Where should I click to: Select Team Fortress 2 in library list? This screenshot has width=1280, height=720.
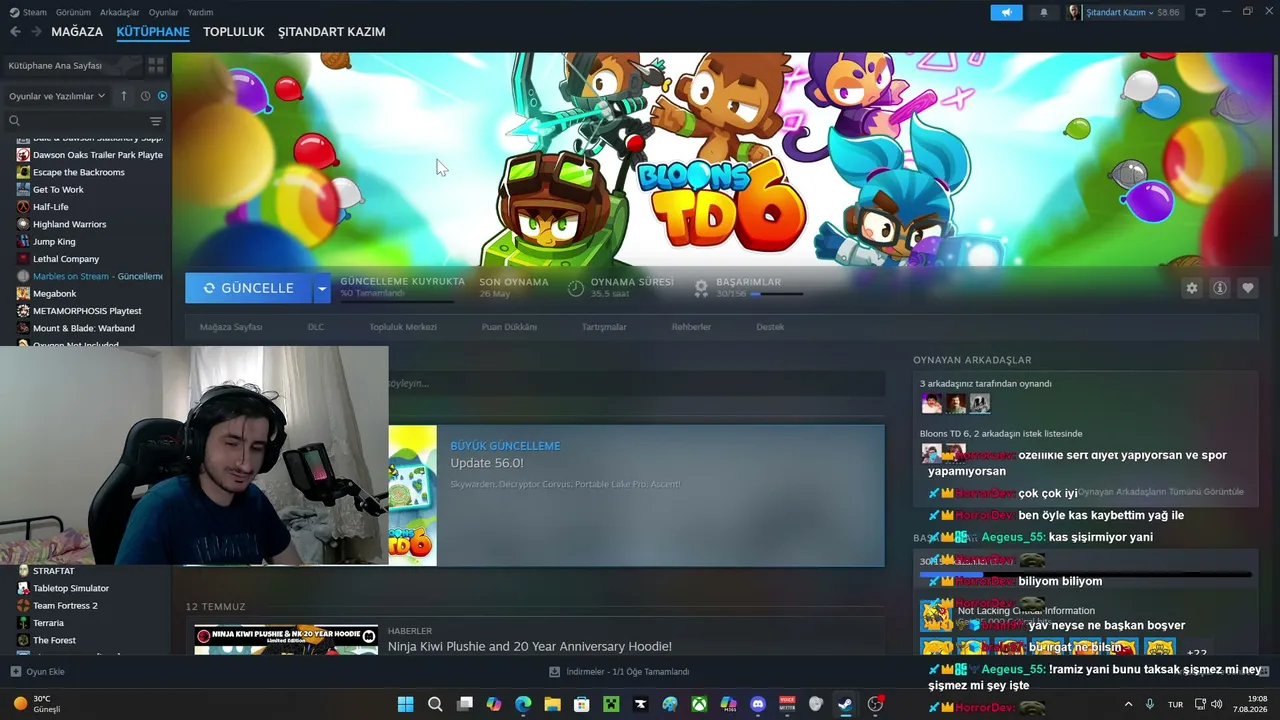(x=65, y=606)
